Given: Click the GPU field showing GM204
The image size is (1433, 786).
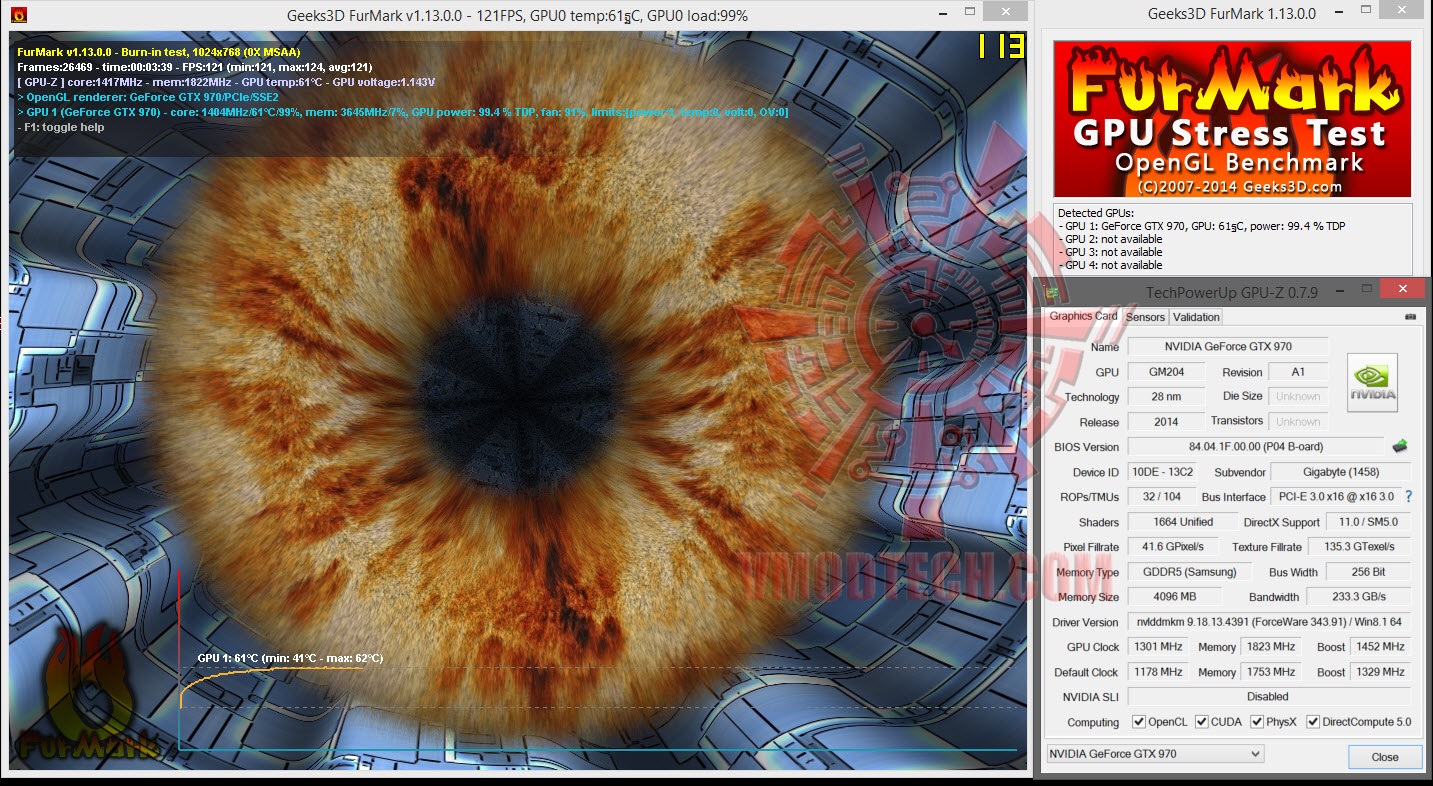Looking at the screenshot, I should [1165, 372].
